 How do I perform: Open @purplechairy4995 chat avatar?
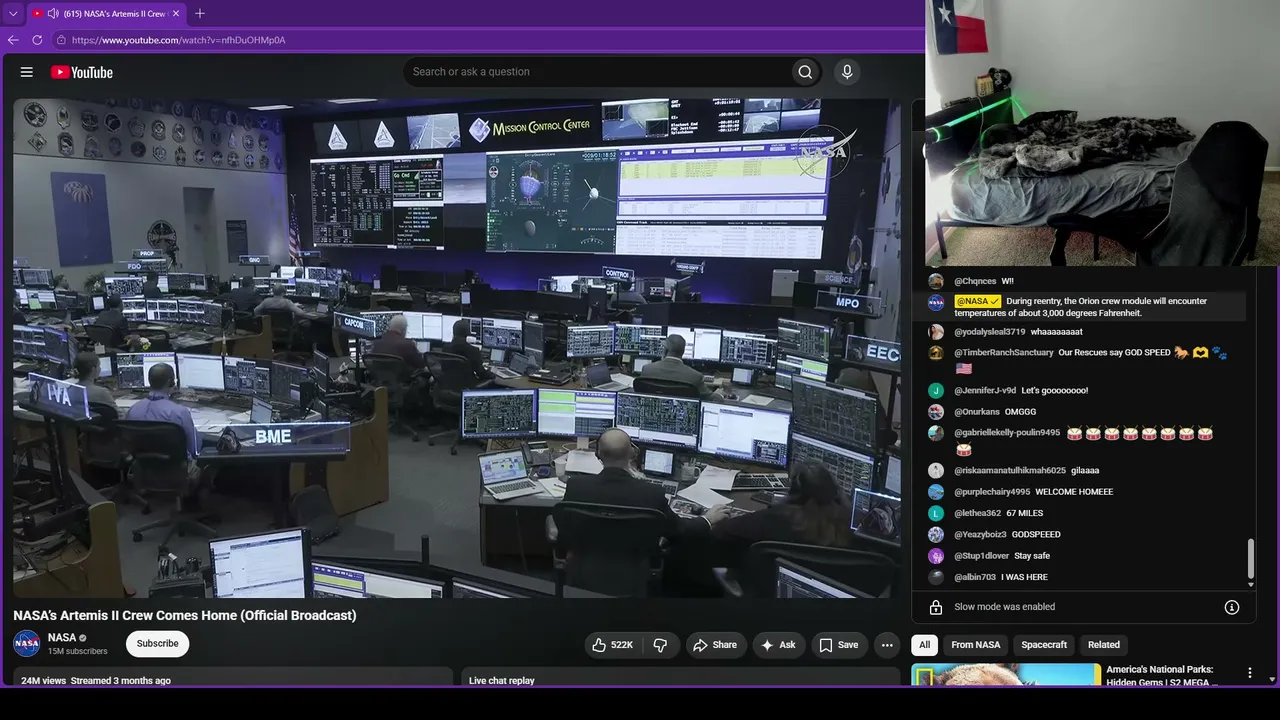click(x=936, y=492)
